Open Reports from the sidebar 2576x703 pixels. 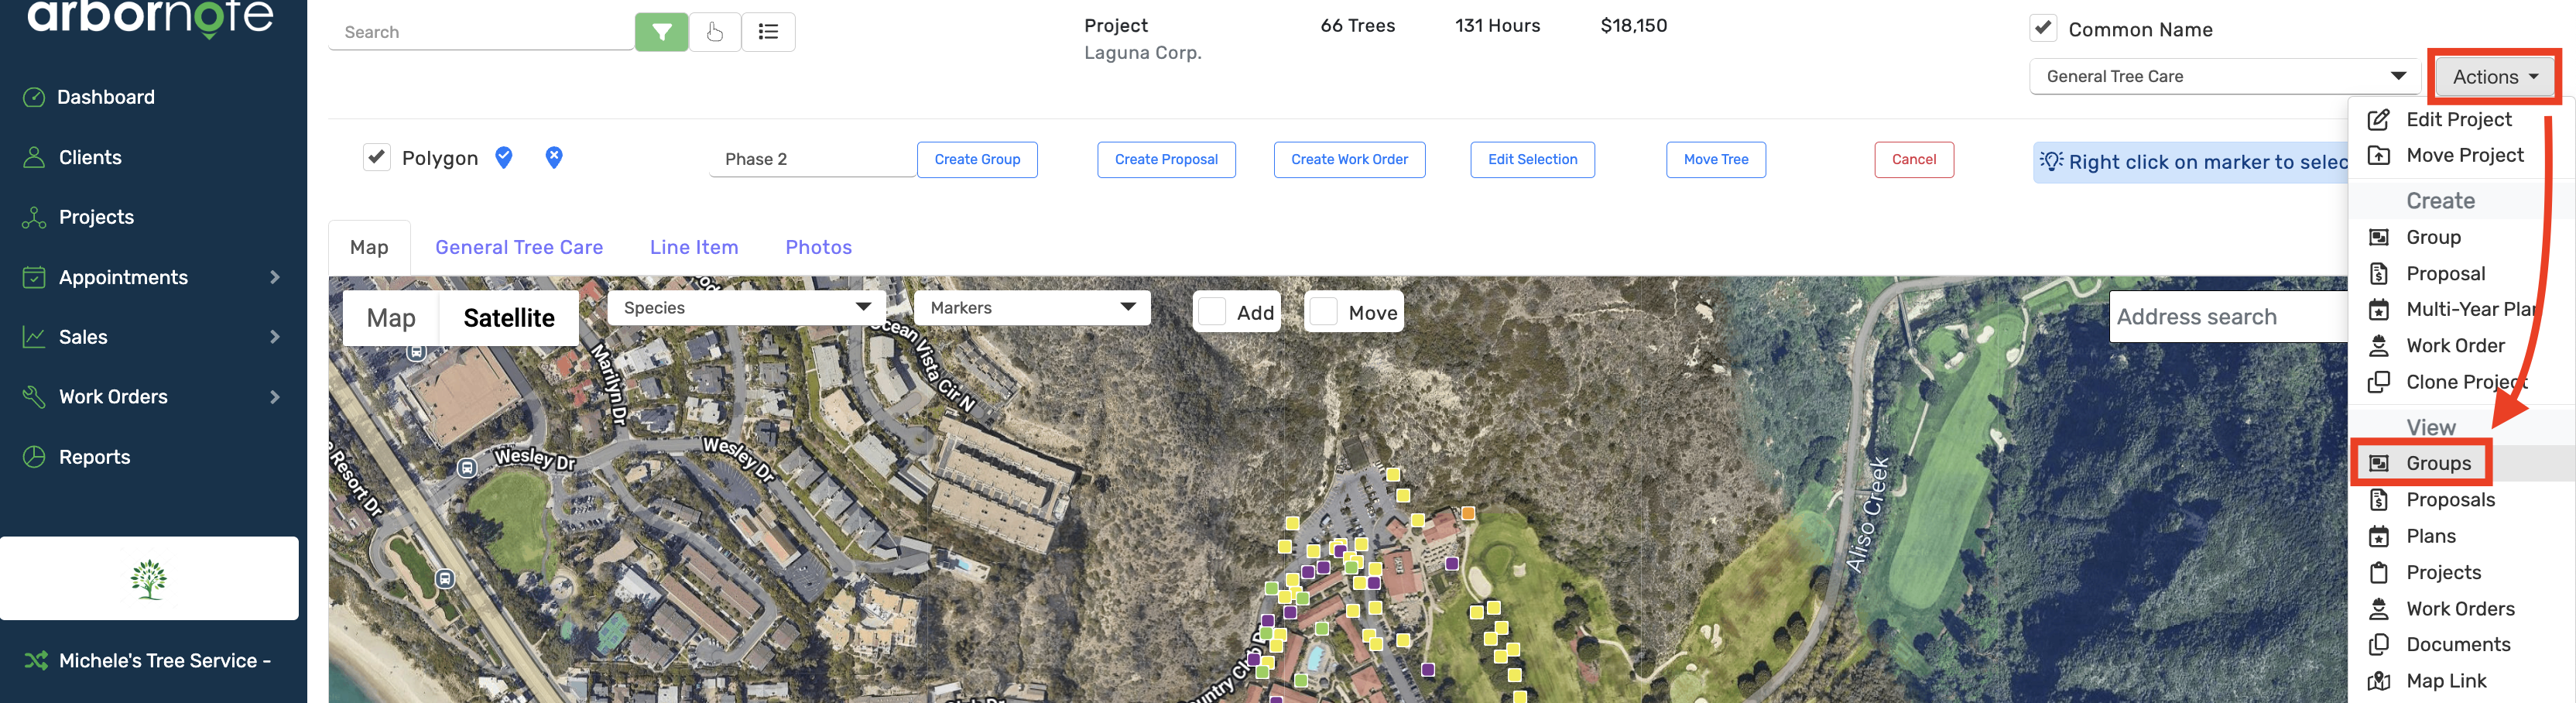[x=94, y=457]
